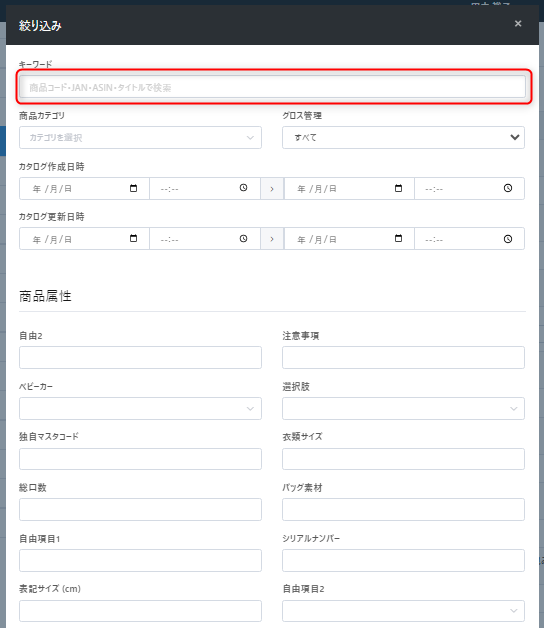Image resolution: width=544 pixels, height=628 pixels.
Task: Click the 自由2 text input
Action: click(140, 357)
